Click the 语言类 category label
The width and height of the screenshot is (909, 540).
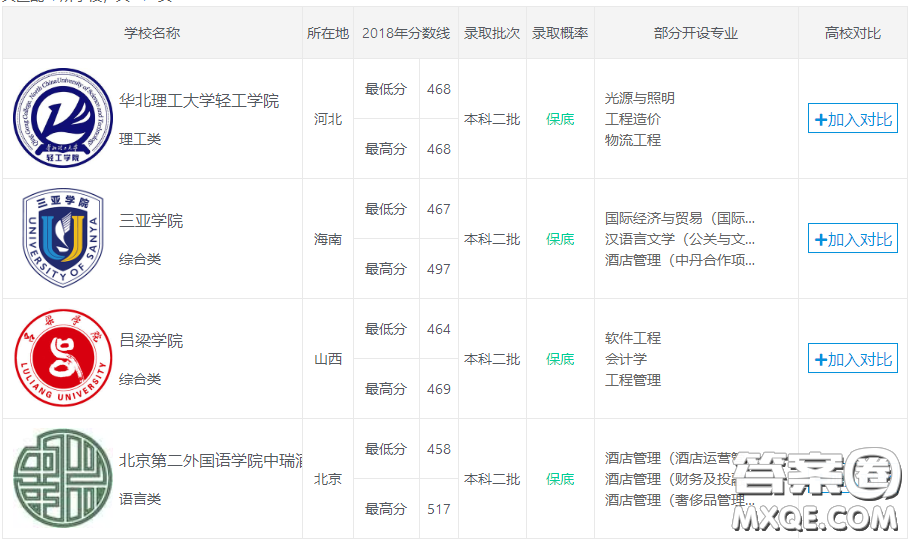click(140, 499)
